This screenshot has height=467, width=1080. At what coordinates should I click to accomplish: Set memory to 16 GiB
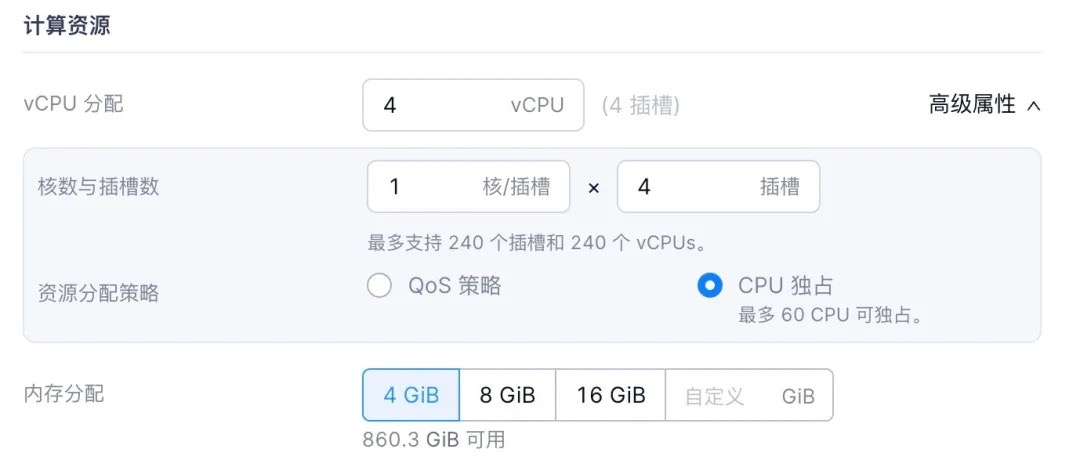click(610, 395)
